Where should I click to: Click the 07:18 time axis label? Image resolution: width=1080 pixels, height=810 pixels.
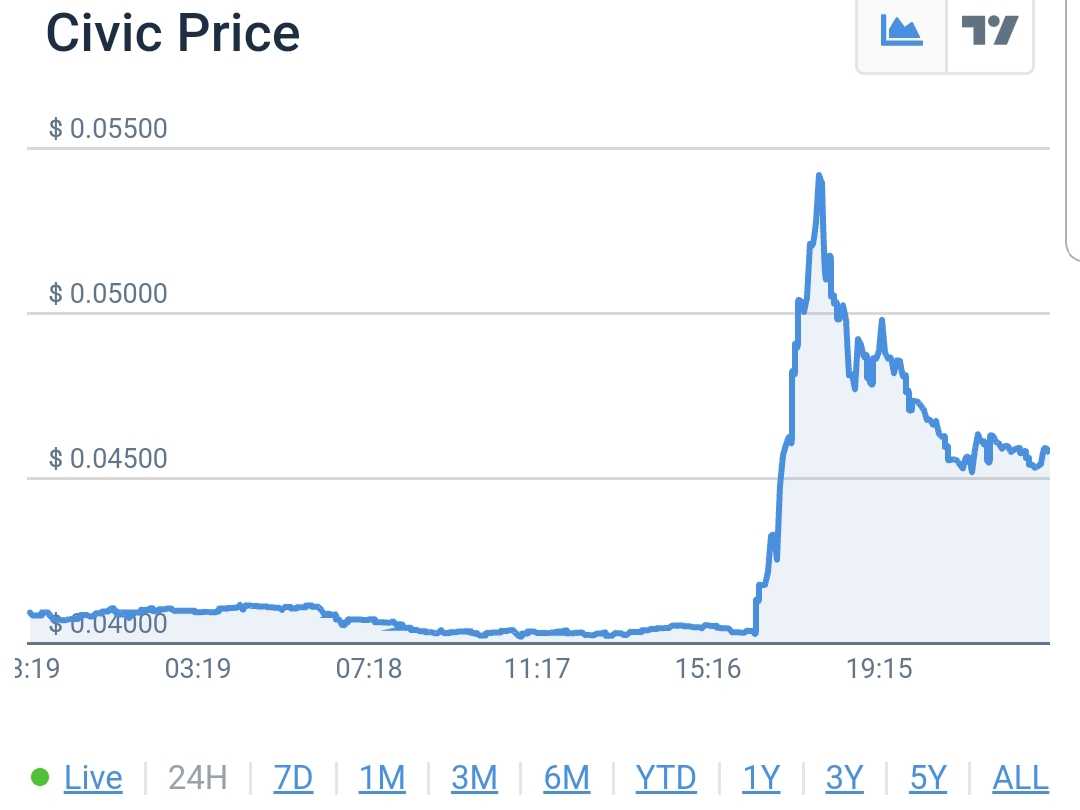(x=368, y=668)
